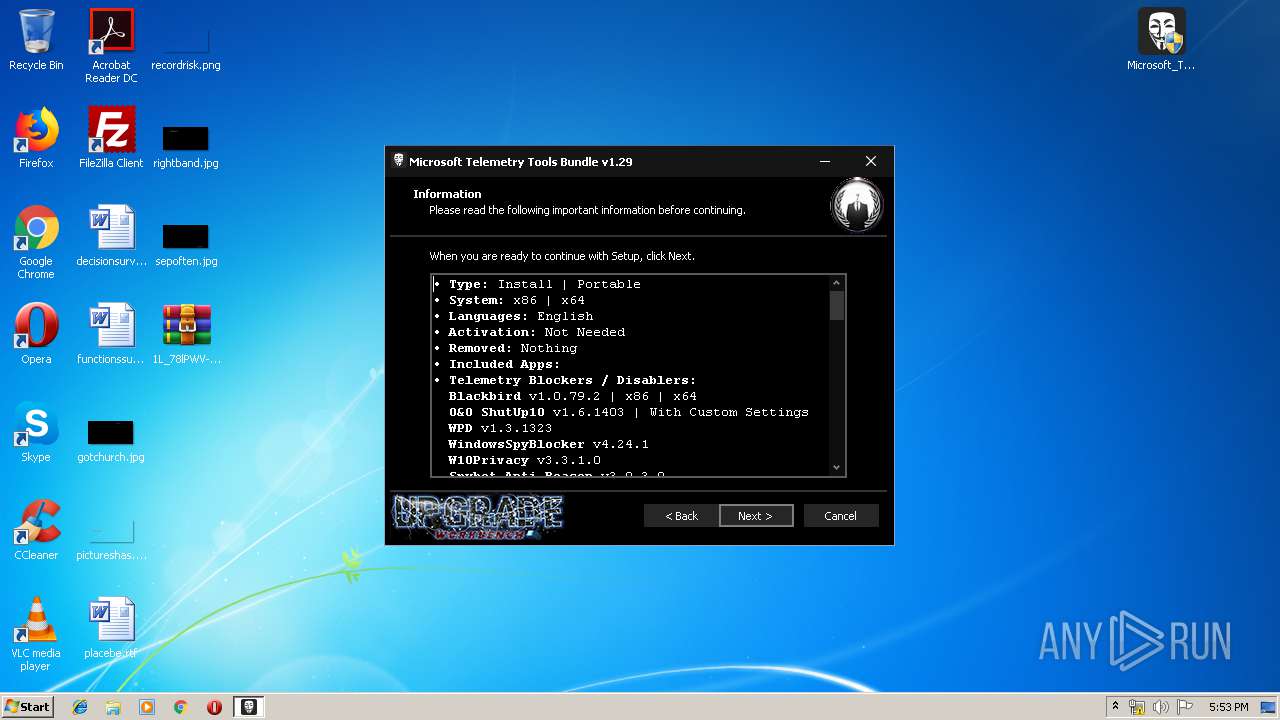This screenshot has height=720, width=1280.
Task: Click the Anonymous logo in installer header
Action: 856,204
